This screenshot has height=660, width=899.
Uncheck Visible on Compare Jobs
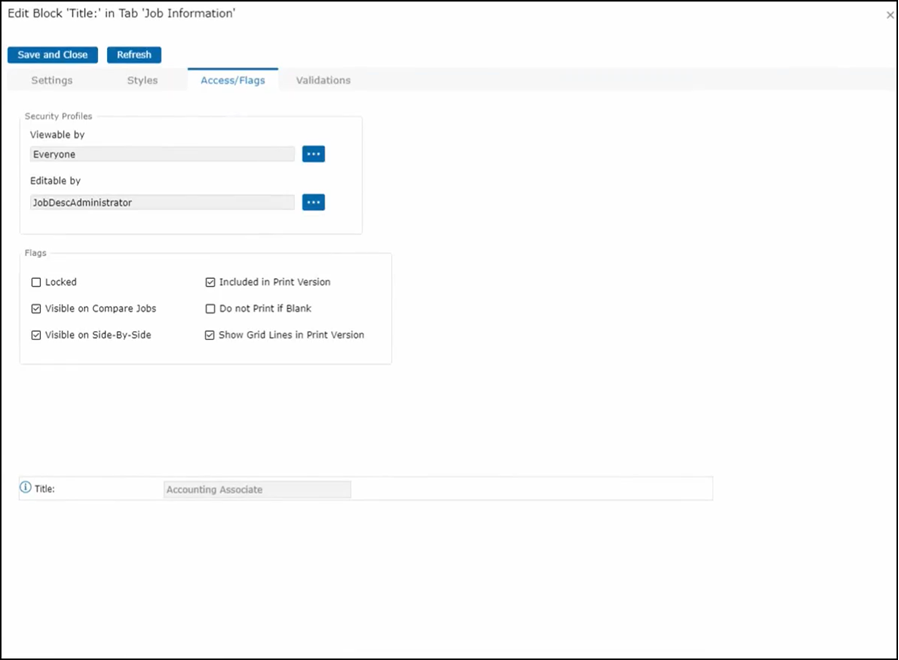[37, 309]
